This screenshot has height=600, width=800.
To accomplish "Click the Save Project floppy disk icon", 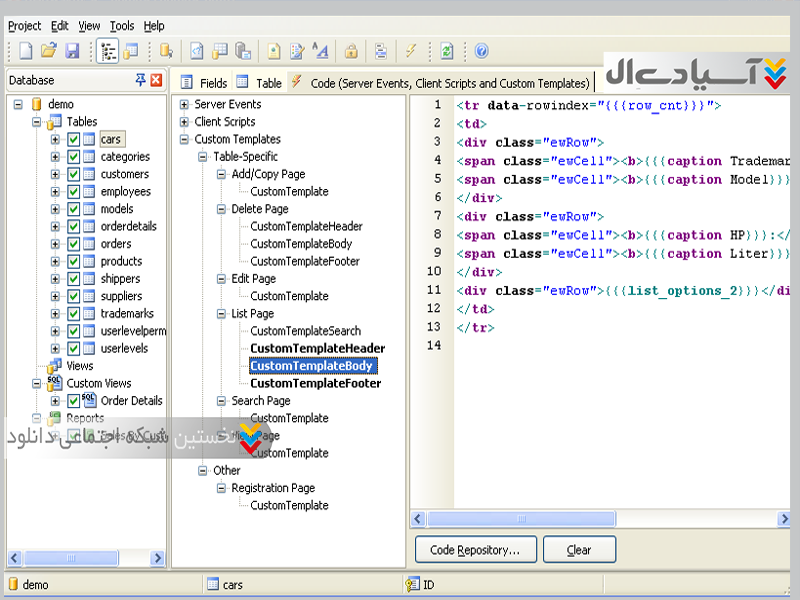I will pyautogui.click(x=72, y=51).
